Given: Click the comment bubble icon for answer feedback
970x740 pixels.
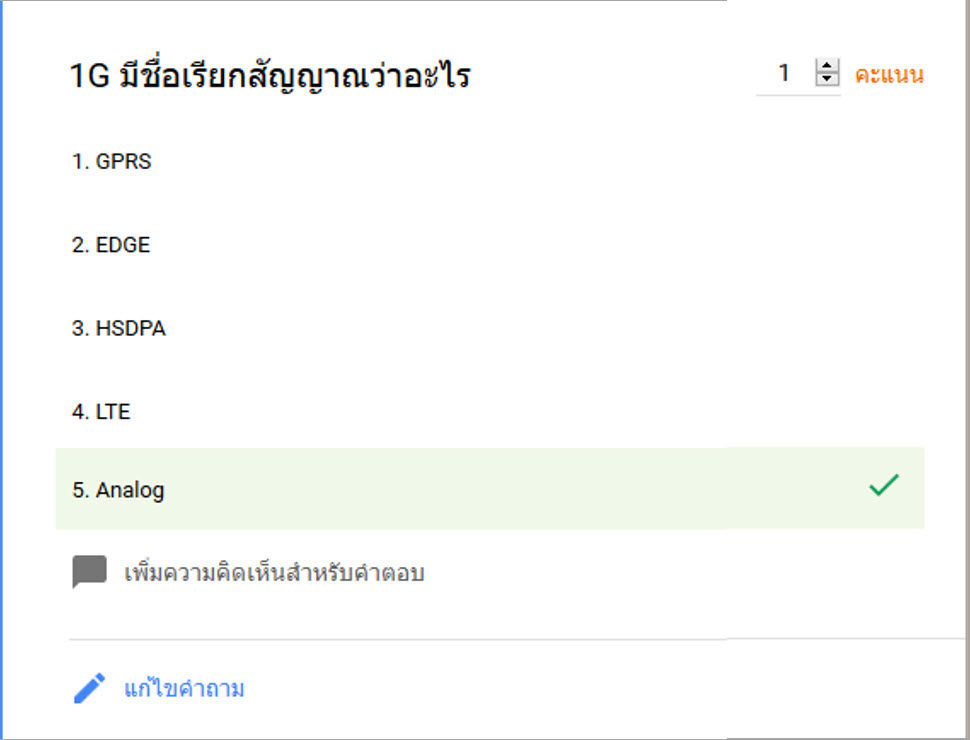Looking at the screenshot, I should pyautogui.click(x=90, y=570).
